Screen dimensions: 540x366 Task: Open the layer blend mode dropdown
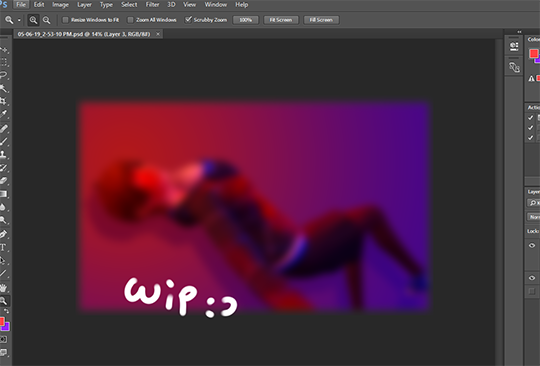click(534, 217)
